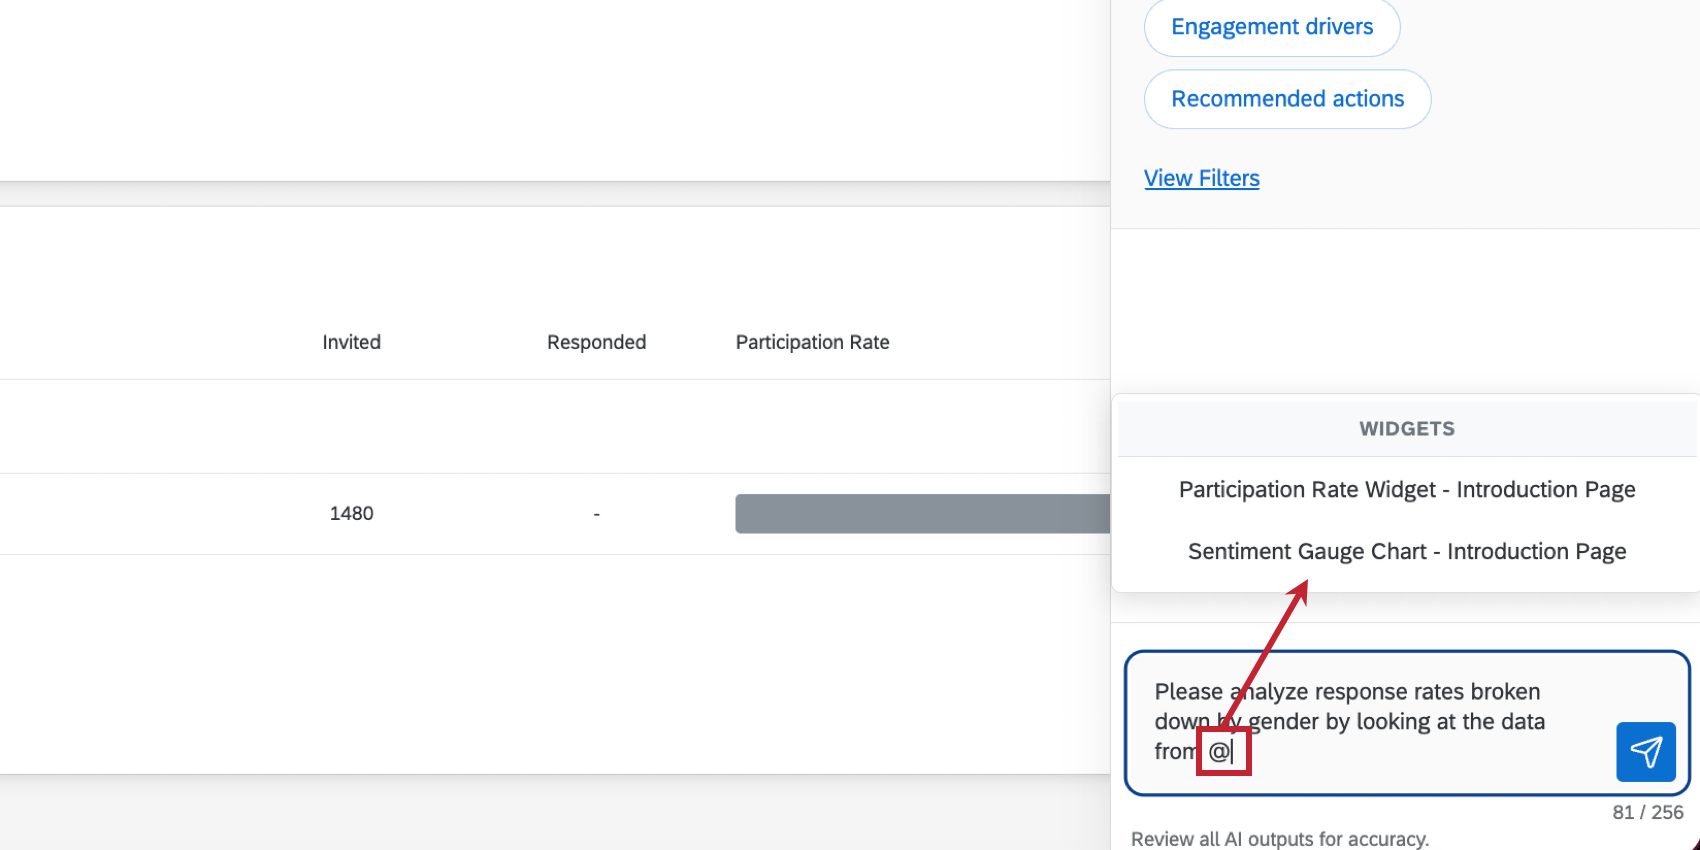Click the 1480 invited count cell
This screenshot has height=850, width=1700.
point(351,513)
